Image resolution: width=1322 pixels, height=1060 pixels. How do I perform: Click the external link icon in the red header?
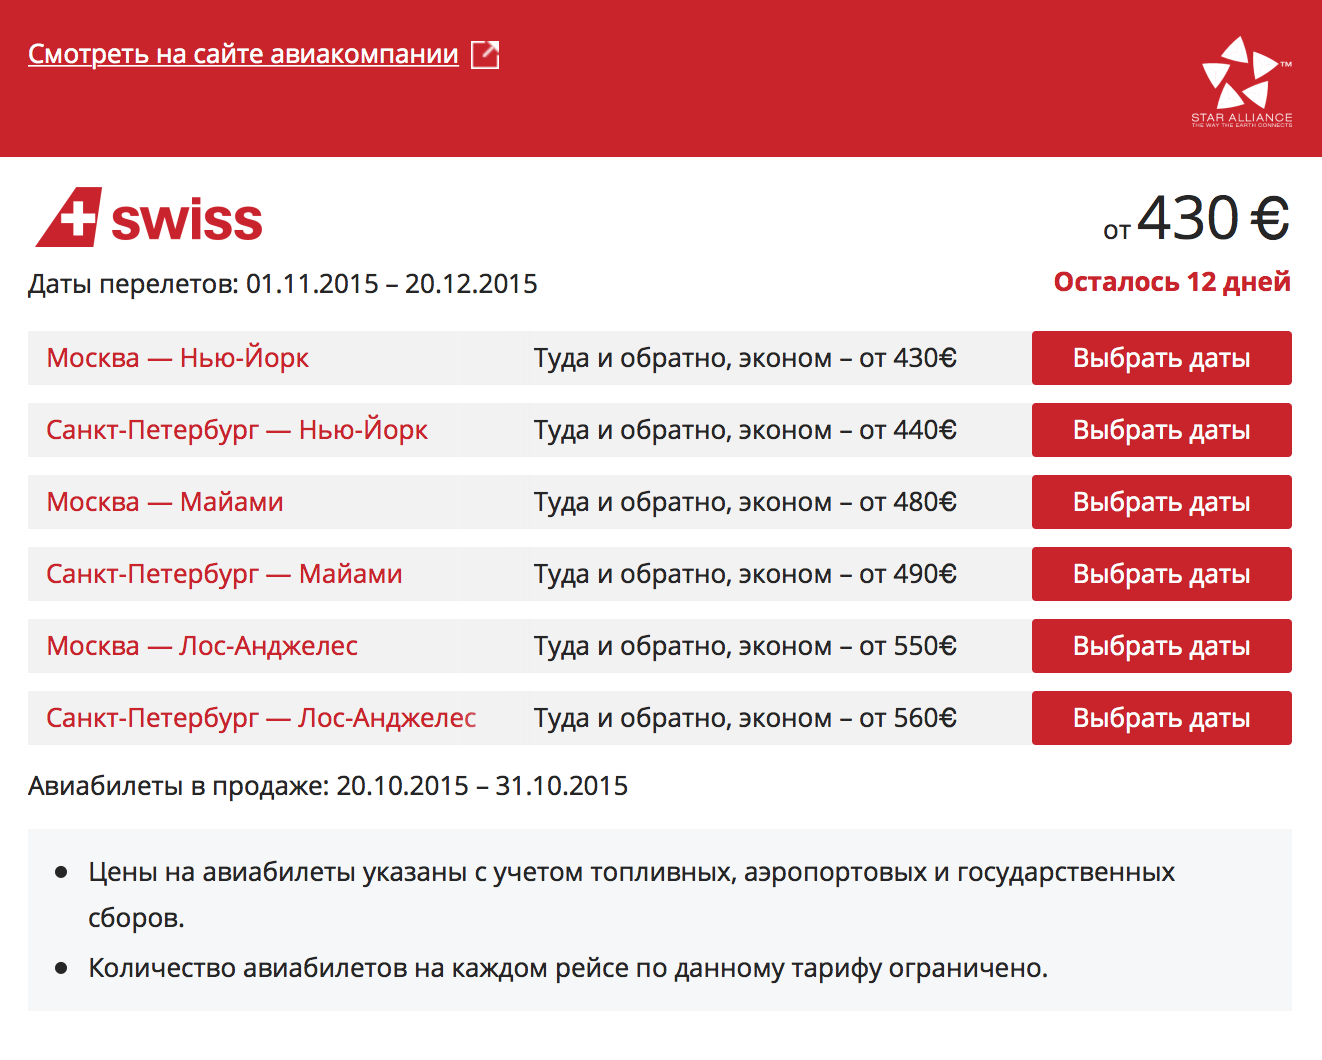485,55
